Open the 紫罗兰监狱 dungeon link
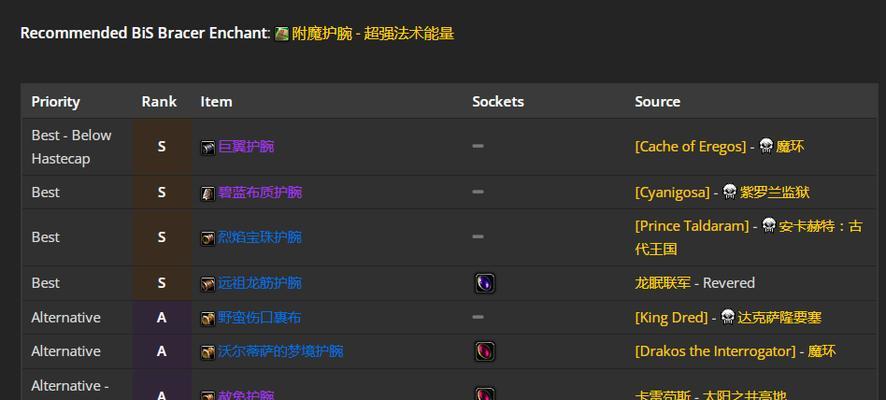Image resolution: width=886 pixels, height=400 pixels. pyautogui.click(x=775, y=192)
